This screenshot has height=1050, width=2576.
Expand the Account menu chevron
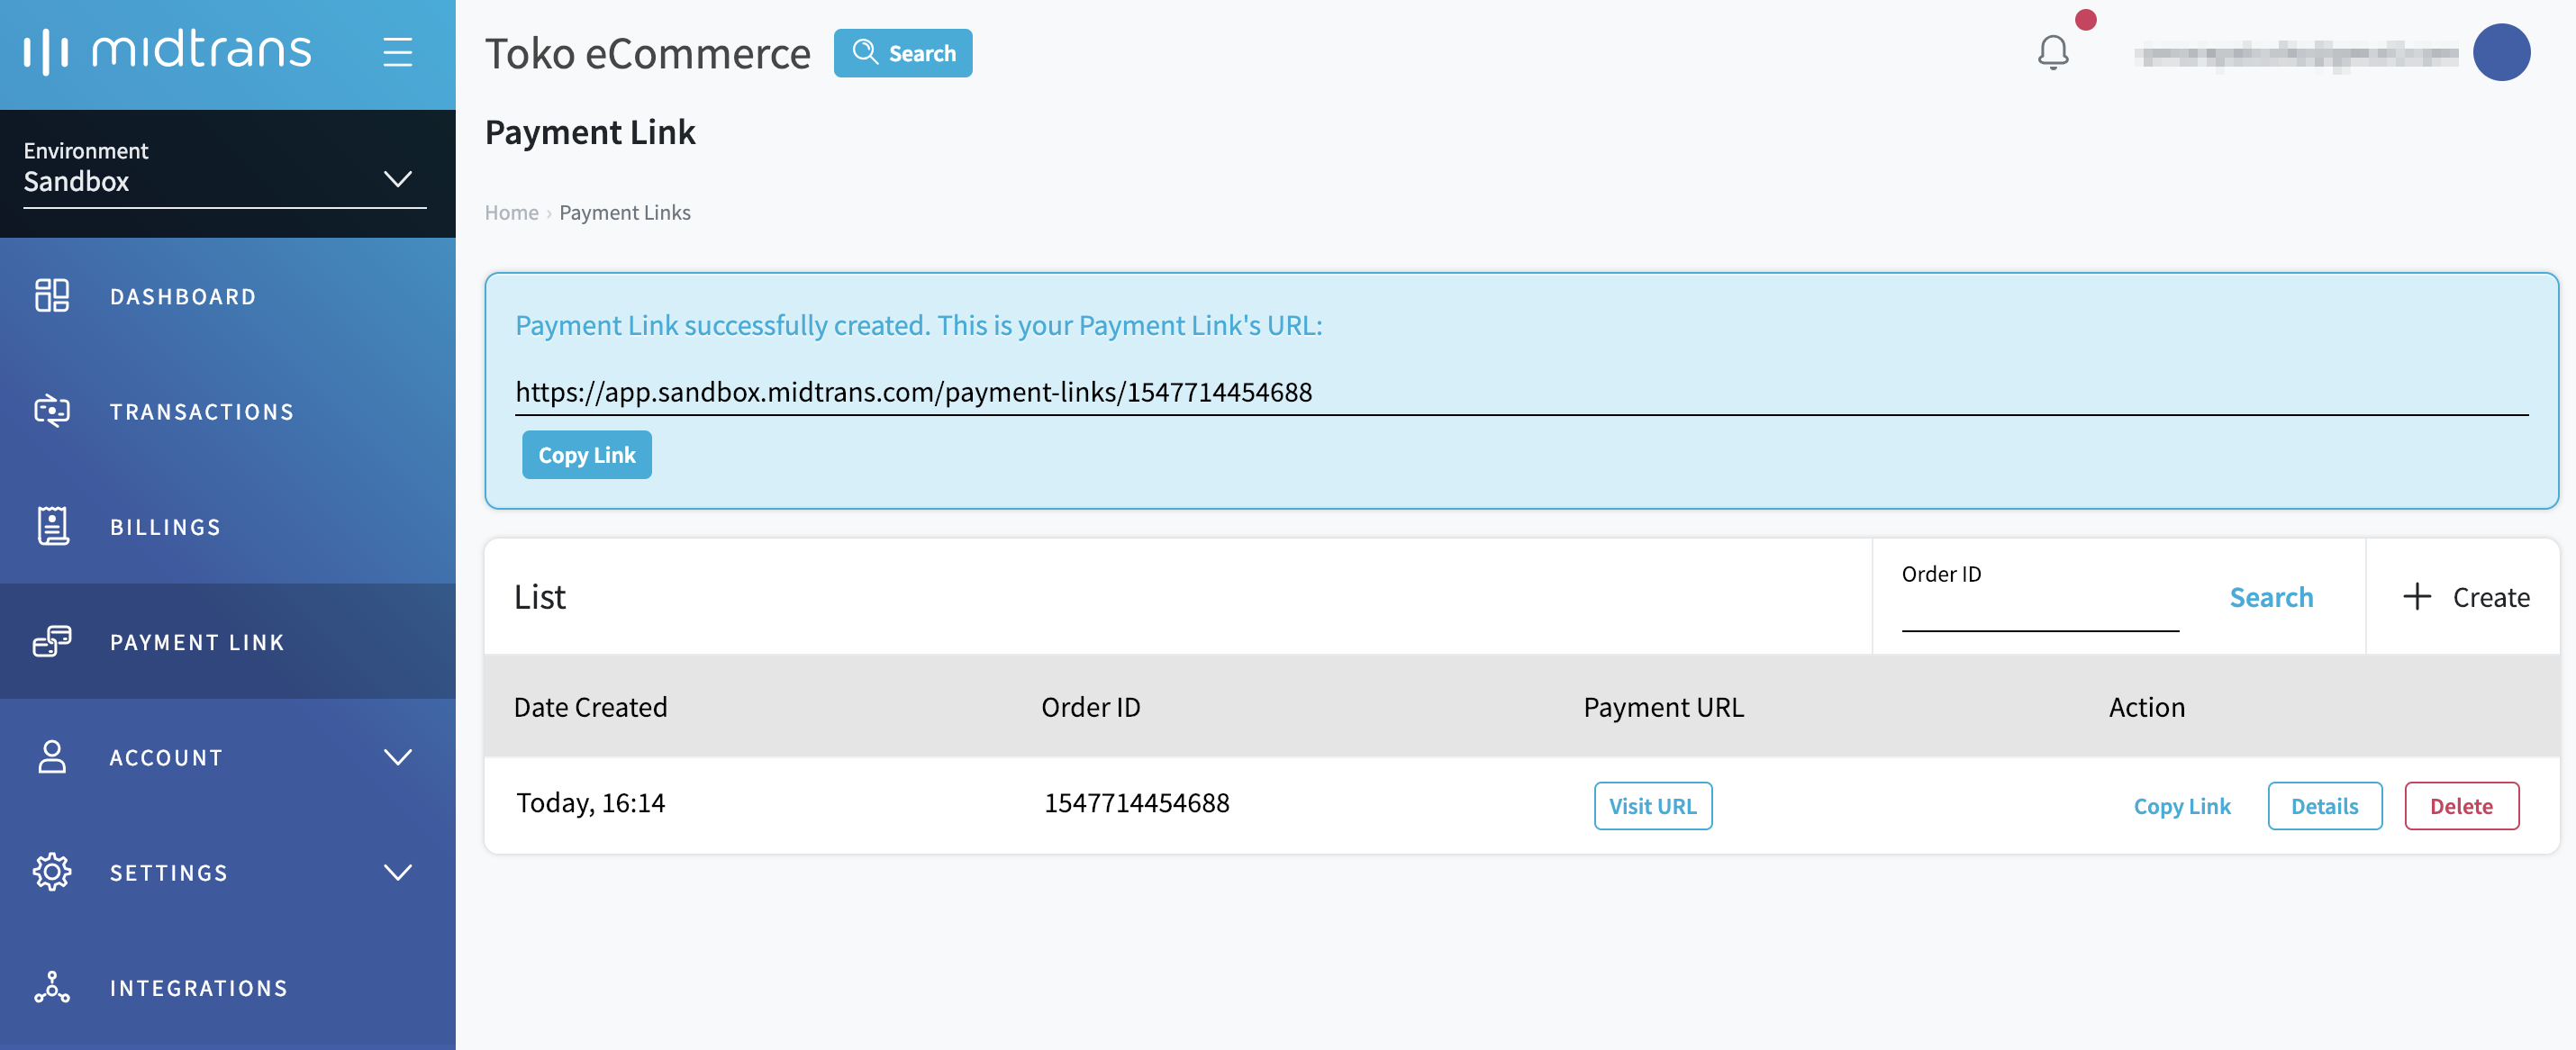pyautogui.click(x=397, y=757)
